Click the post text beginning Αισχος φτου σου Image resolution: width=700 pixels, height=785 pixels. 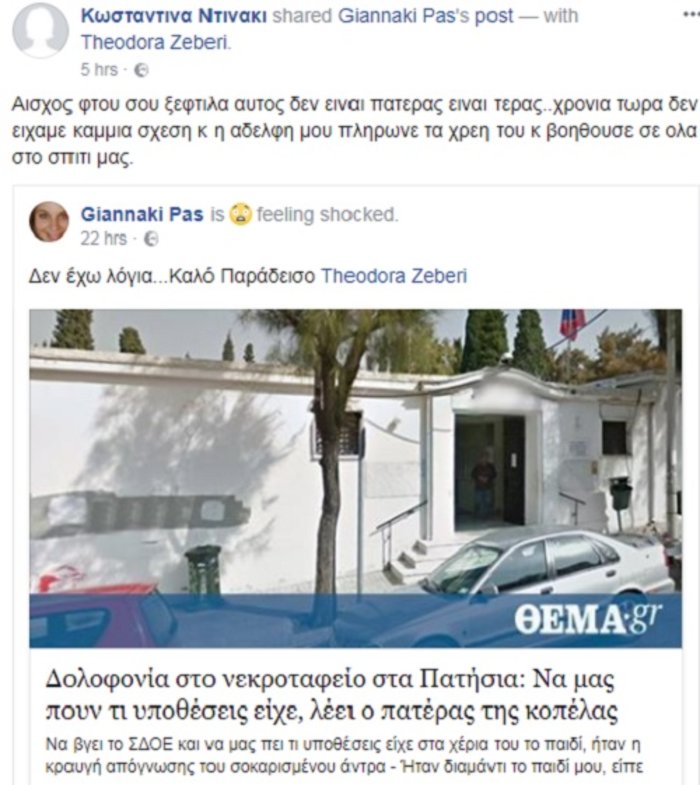coord(354,131)
